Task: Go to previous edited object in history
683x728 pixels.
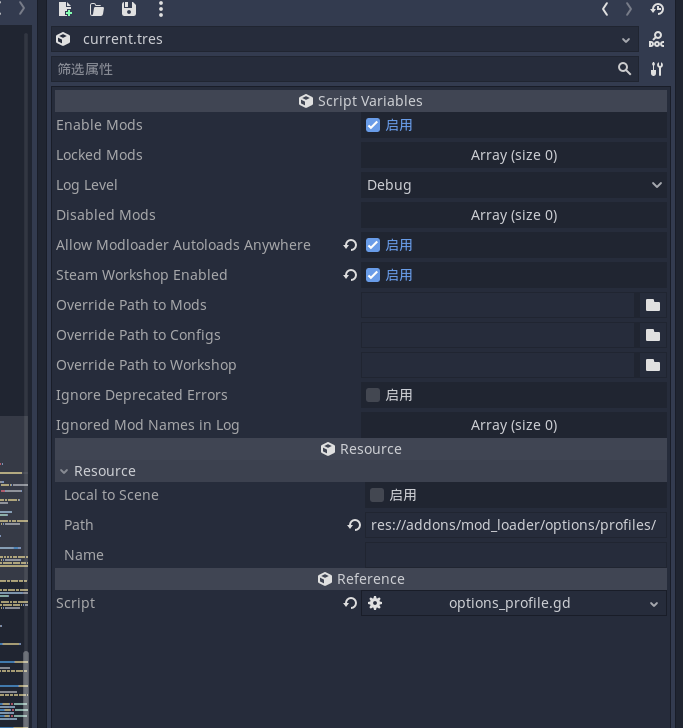Action: point(605,9)
